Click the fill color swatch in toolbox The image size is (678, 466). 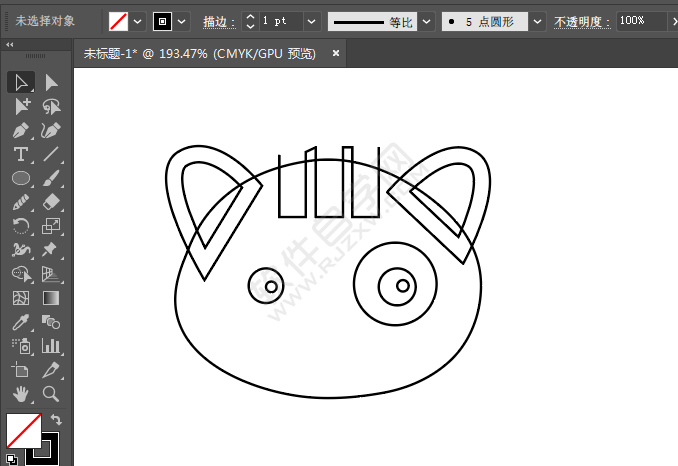(22, 430)
